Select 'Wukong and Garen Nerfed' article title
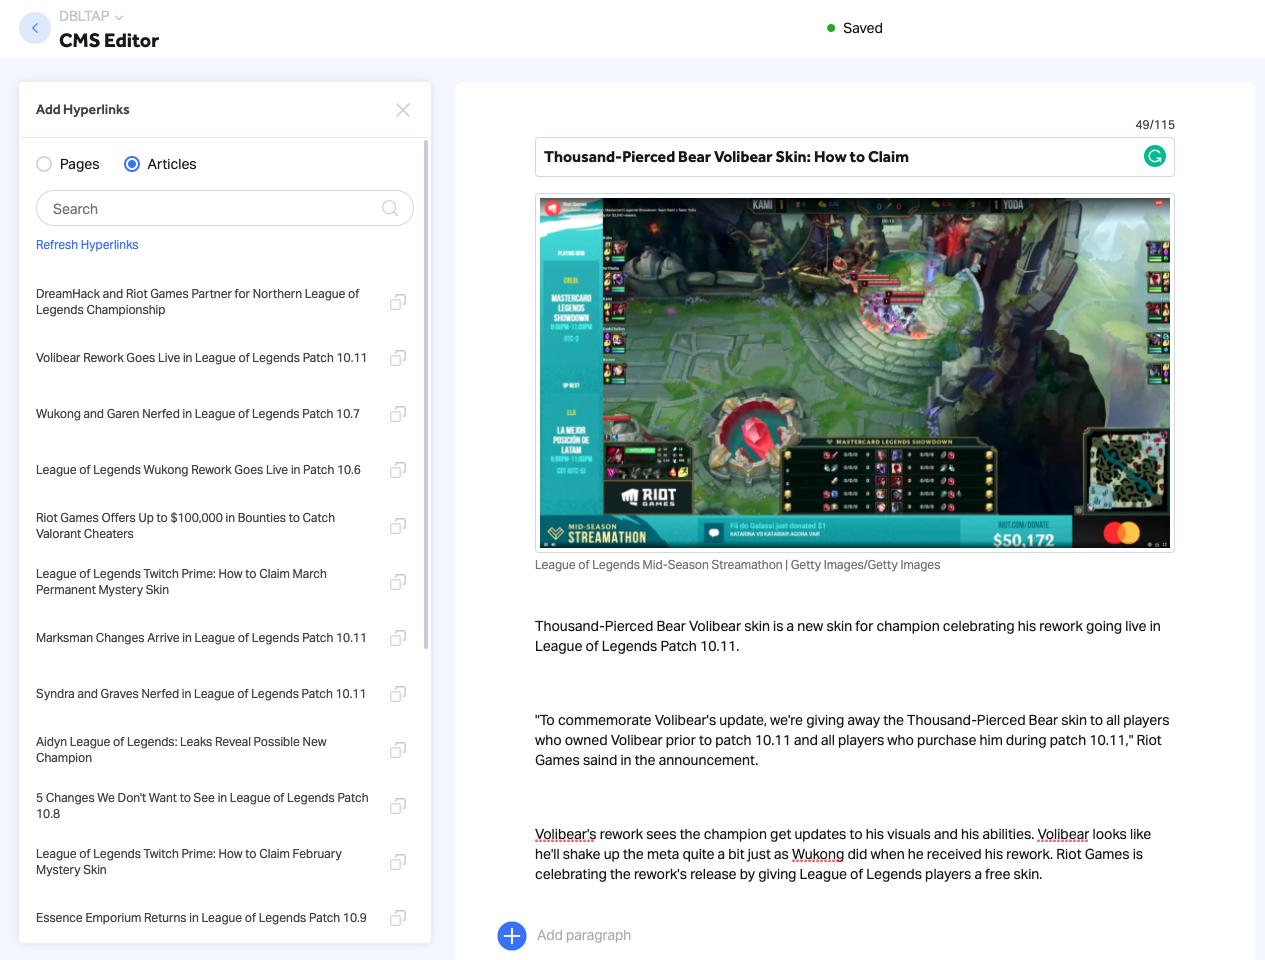This screenshot has height=960, width=1265. (197, 414)
